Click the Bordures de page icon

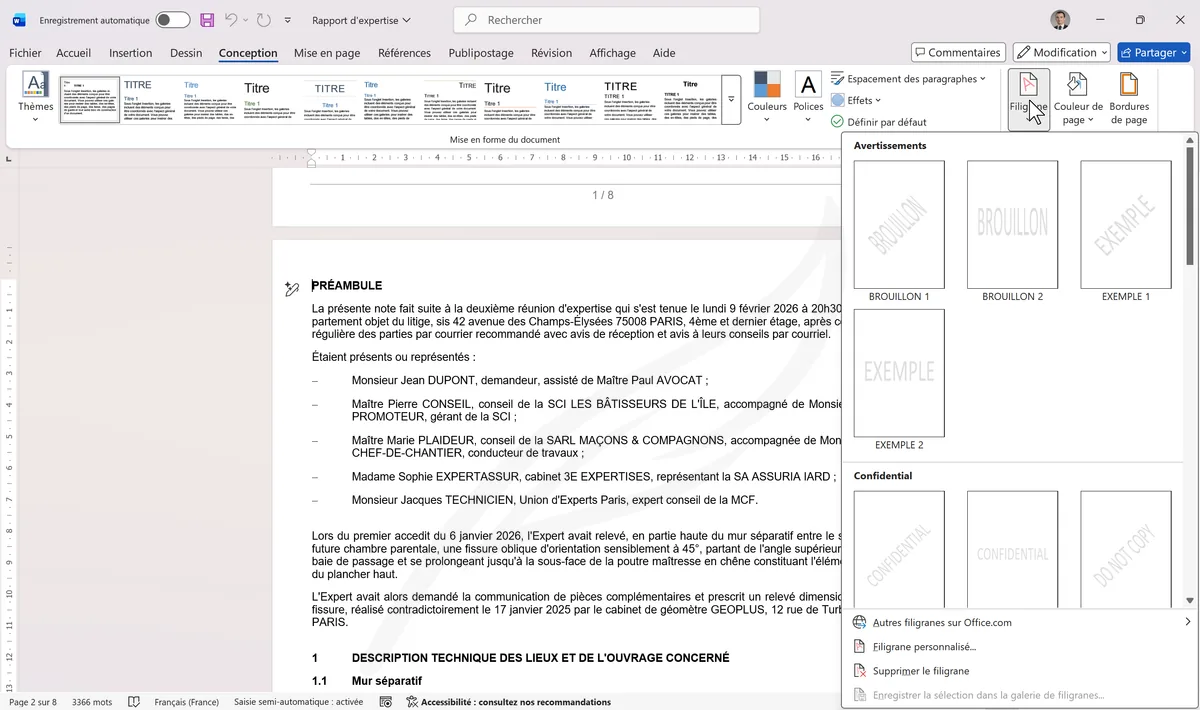click(1128, 95)
